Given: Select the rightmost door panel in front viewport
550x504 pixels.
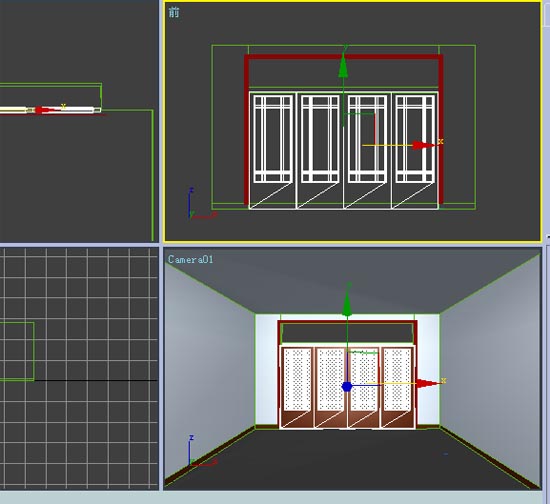Looking at the screenshot, I should (x=415, y=150).
